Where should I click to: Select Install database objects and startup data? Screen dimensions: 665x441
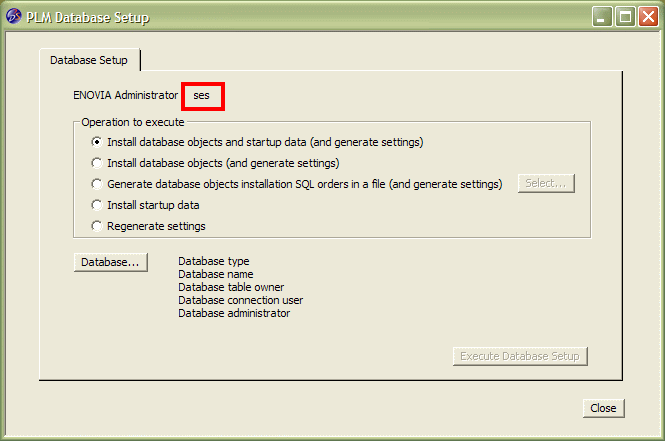pos(97,142)
